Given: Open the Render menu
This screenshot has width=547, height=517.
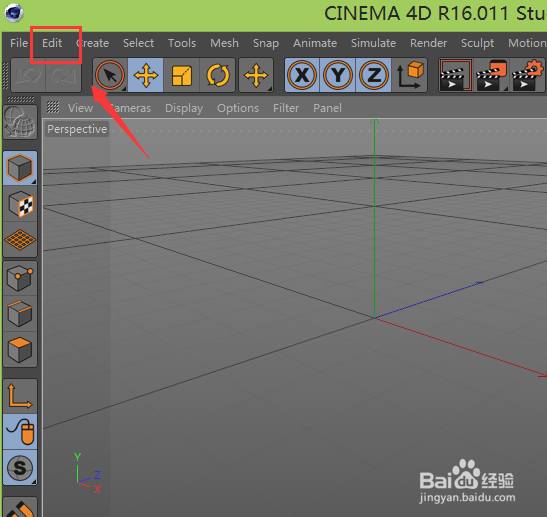Looking at the screenshot, I should pyautogui.click(x=428, y=43).
